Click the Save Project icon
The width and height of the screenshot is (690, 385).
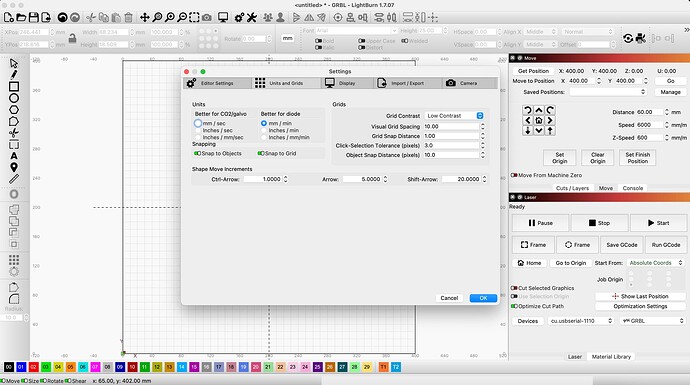tap(33, 18)
